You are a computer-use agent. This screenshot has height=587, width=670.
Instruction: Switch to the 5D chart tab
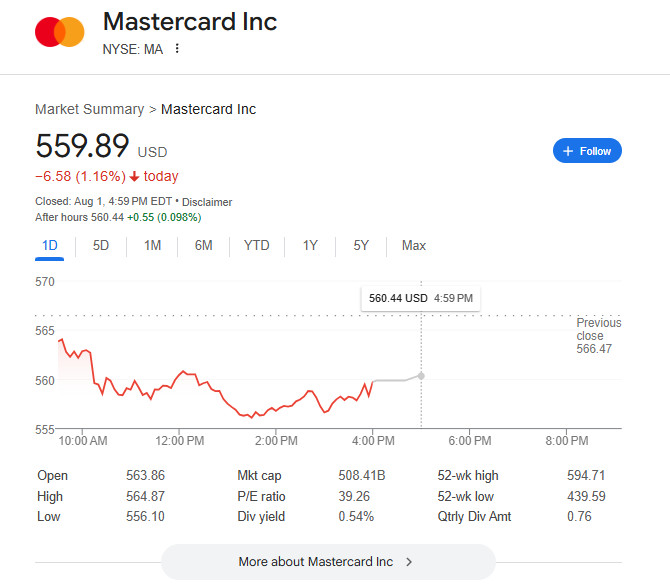[x=101, y=245]
